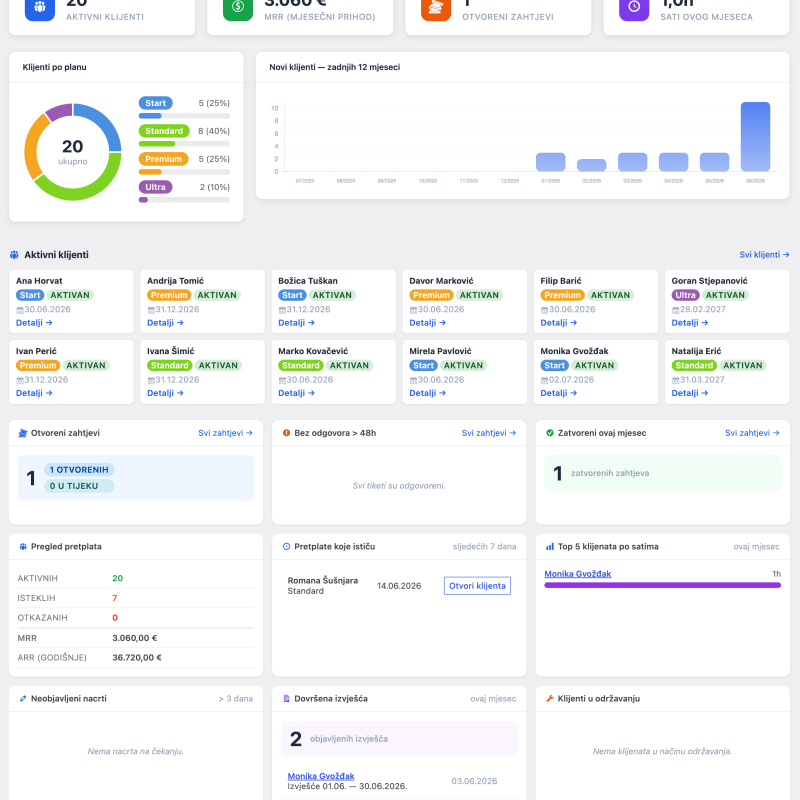Screen dimensions: 800x800
Task: Open Detalji for Marko Kovačević
Action: 296,393
